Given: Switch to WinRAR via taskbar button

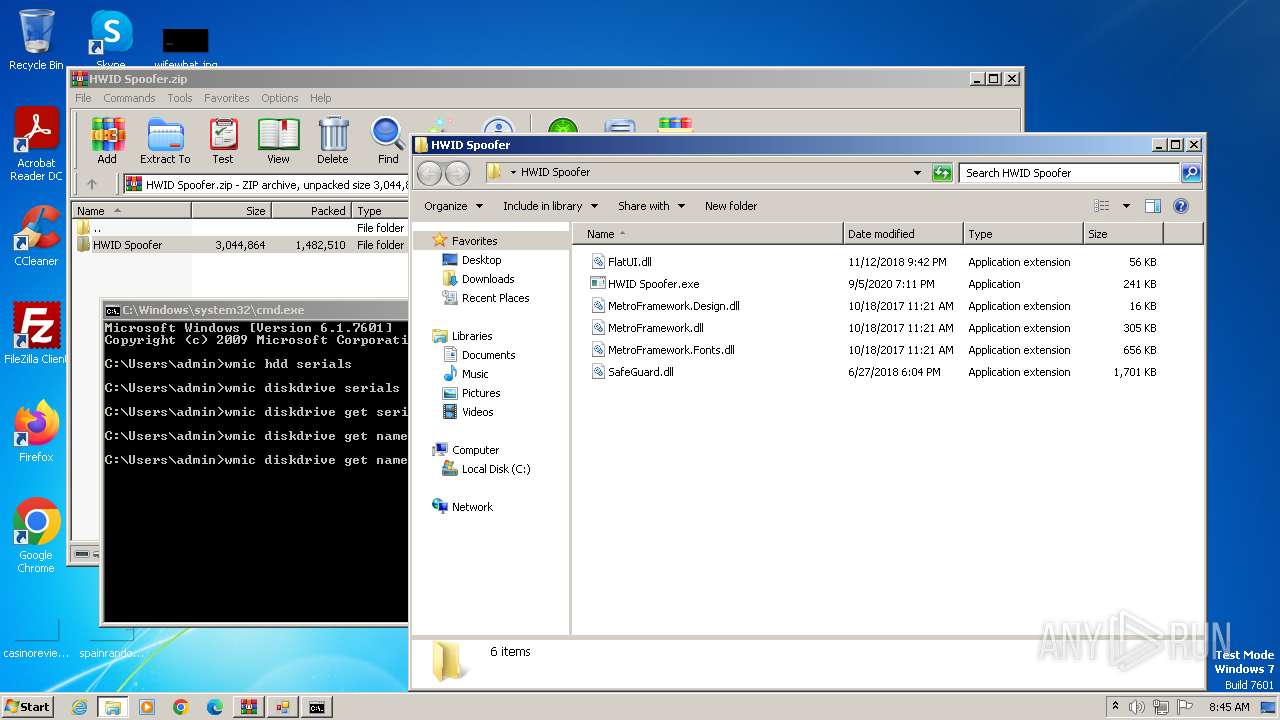Looking at the screenshot, I should pos(249,707).
